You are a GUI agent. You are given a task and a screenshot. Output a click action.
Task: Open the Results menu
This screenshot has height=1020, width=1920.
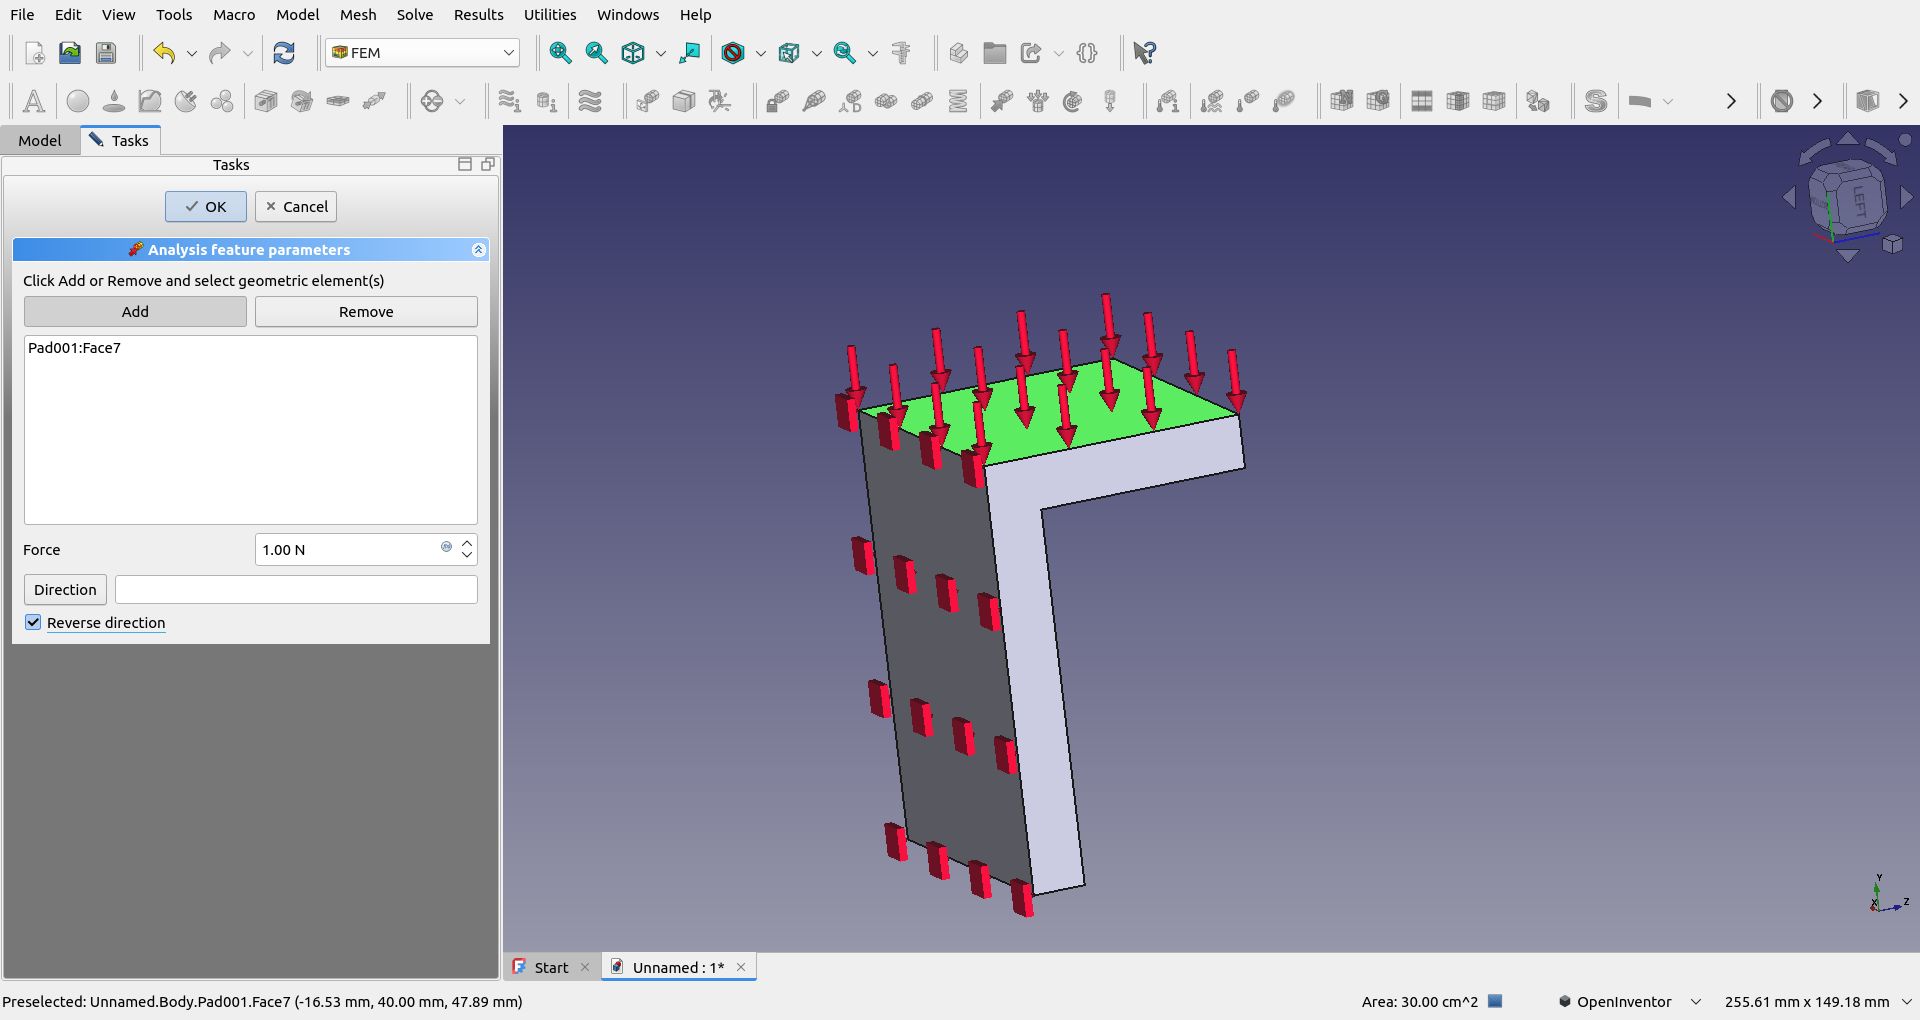click(x=479, y=15)
